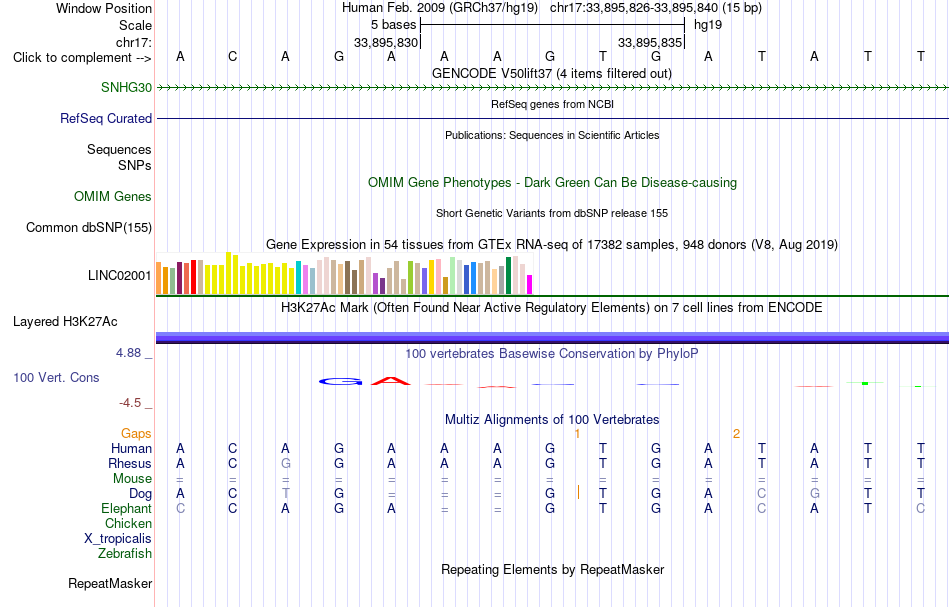This screenshot has width=950, height=607.
Task: Click the chr17:33,895,826-33,895,840 header text
Action: [656, 8]
